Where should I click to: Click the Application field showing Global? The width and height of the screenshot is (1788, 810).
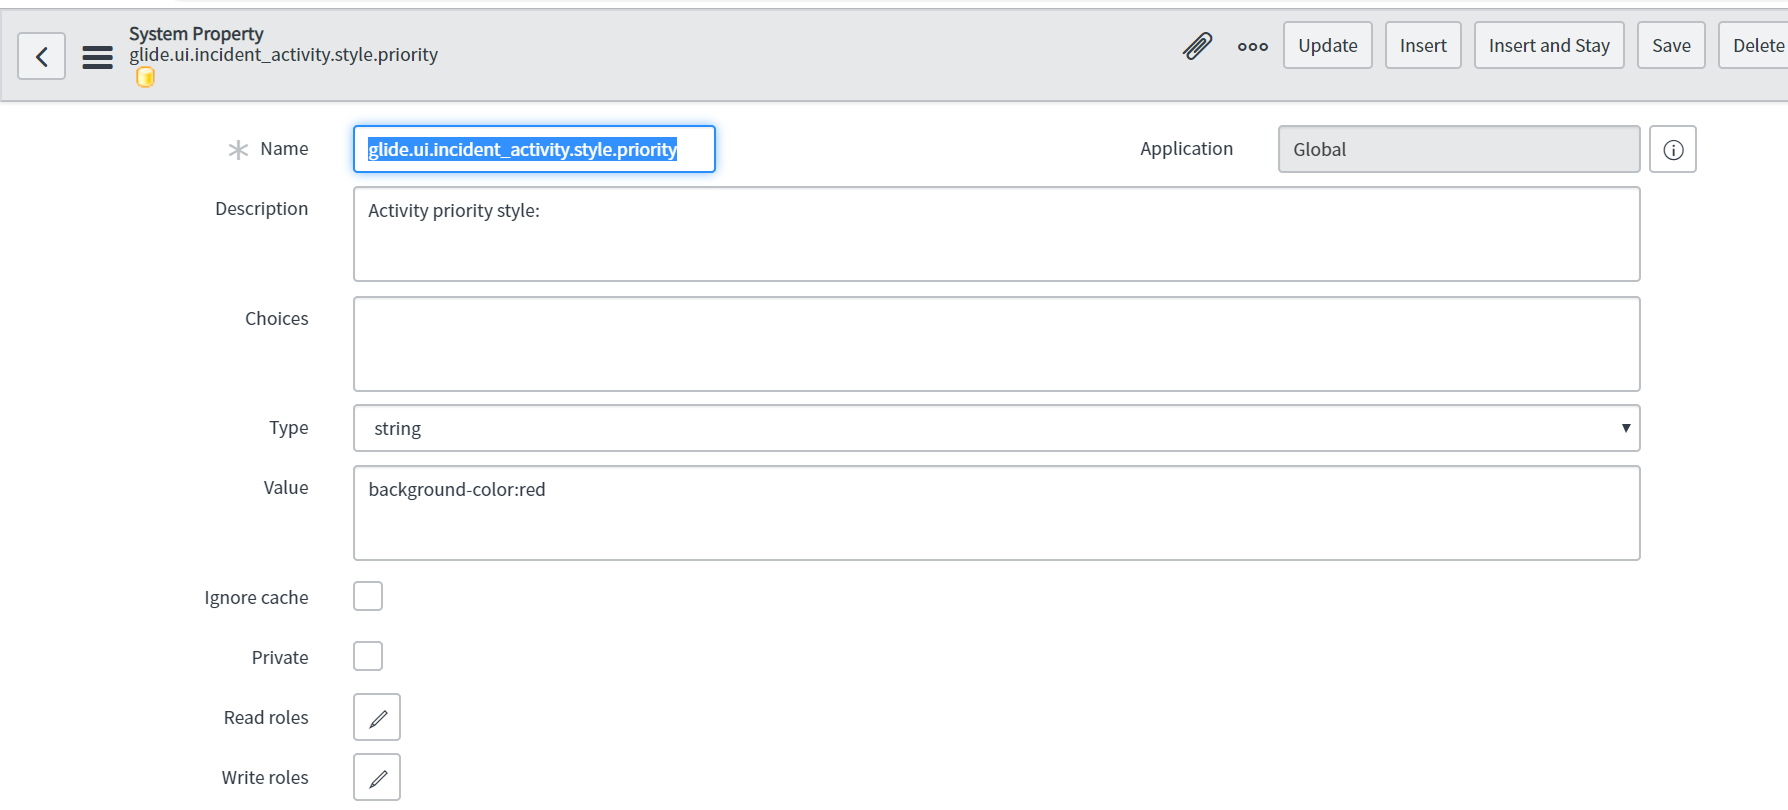coord(1459,149)
